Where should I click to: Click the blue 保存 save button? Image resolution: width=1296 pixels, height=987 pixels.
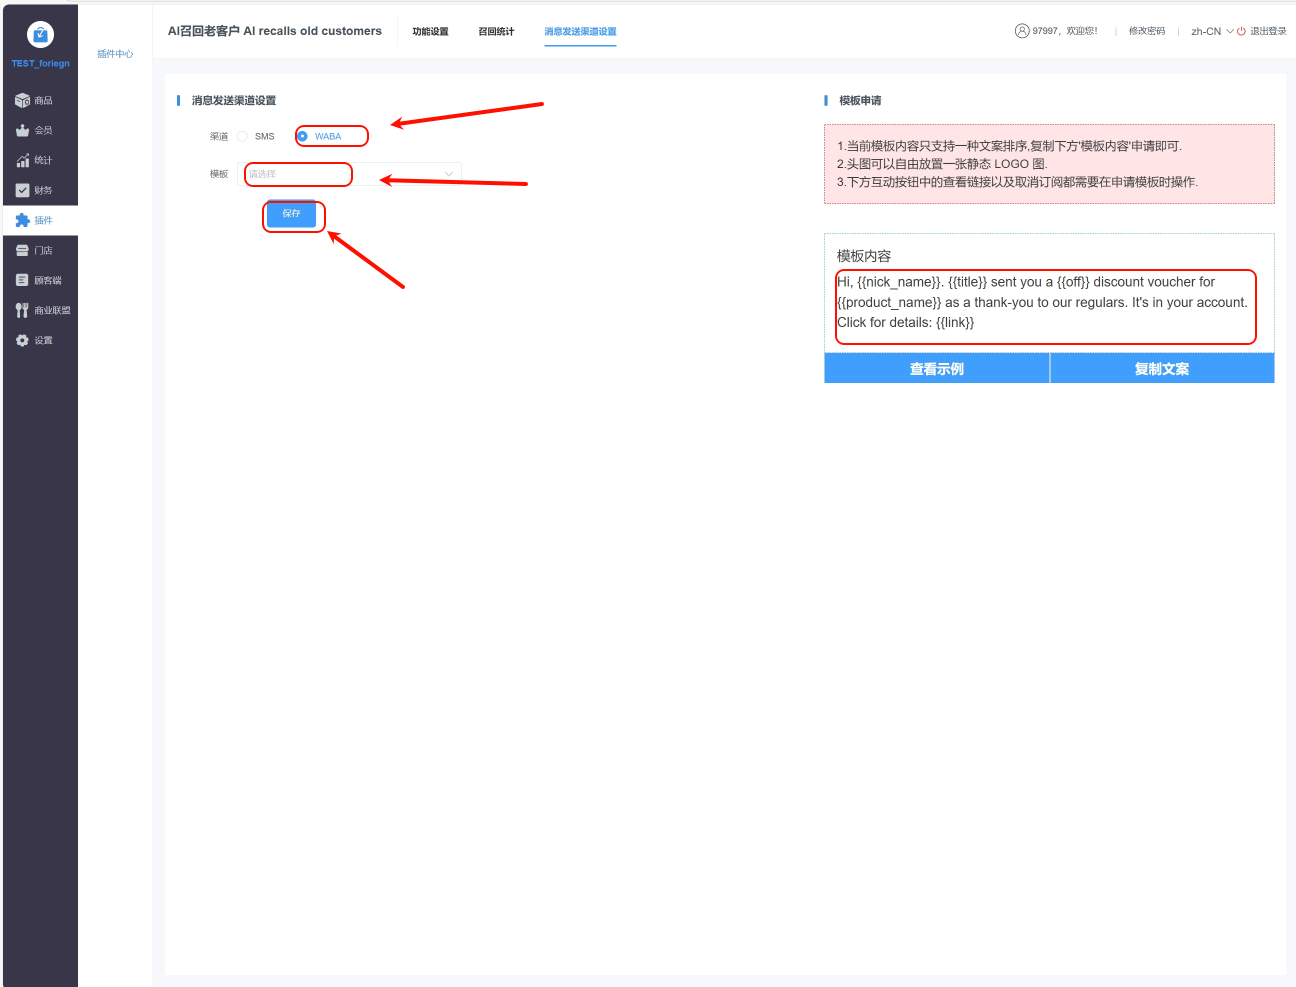(291, 214)
